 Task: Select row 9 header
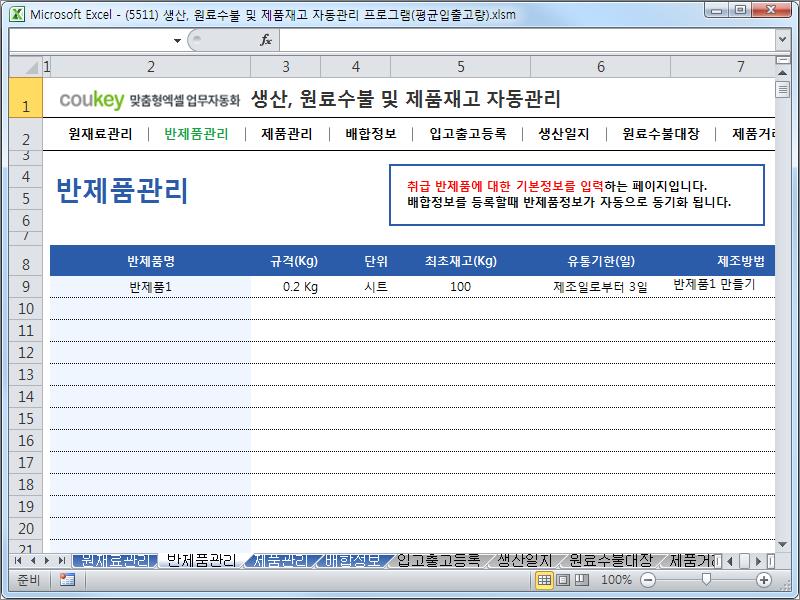[x=26, y=286]
